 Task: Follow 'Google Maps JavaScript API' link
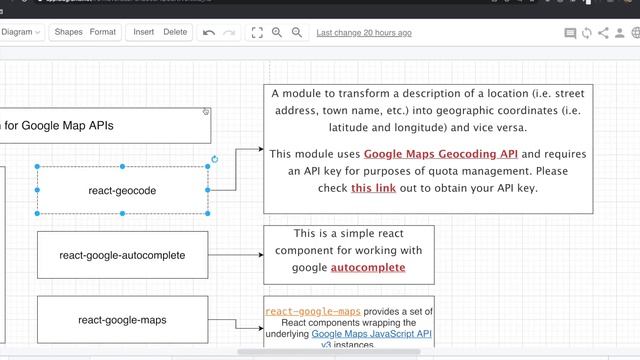[x=371, y=334]
